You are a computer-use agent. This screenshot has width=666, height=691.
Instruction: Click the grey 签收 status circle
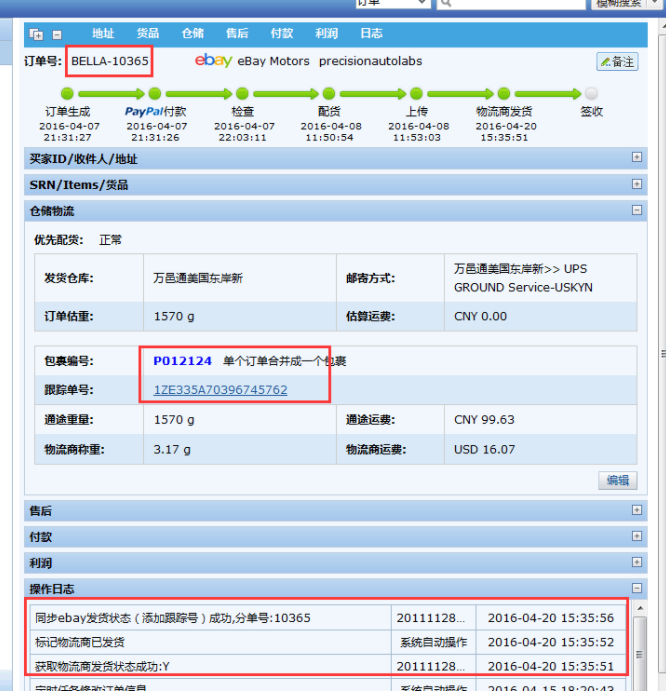(x=591, y=94)
